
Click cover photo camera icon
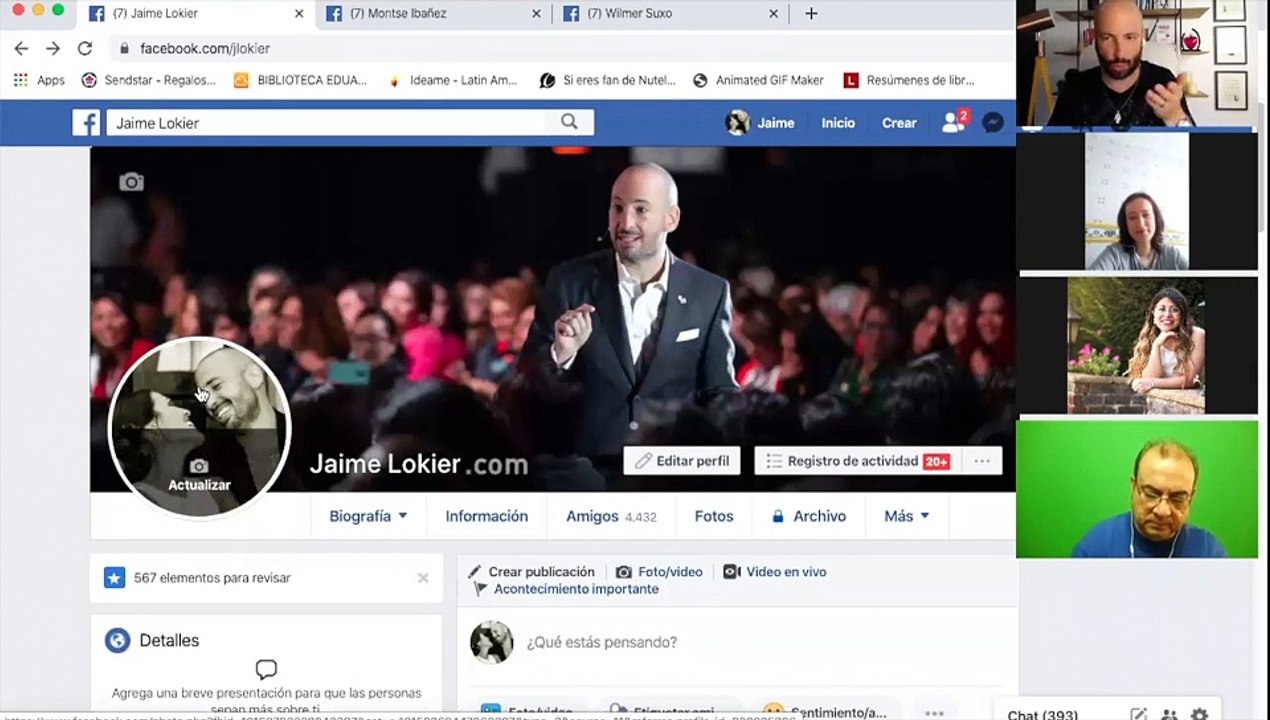click(x=131, y=182)
